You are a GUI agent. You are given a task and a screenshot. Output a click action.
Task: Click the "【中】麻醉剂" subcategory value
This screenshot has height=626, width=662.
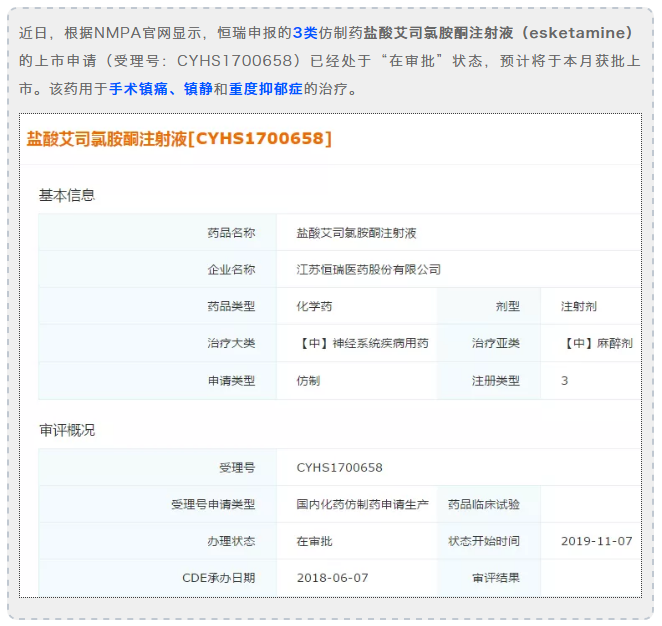(x=598, y=343)
